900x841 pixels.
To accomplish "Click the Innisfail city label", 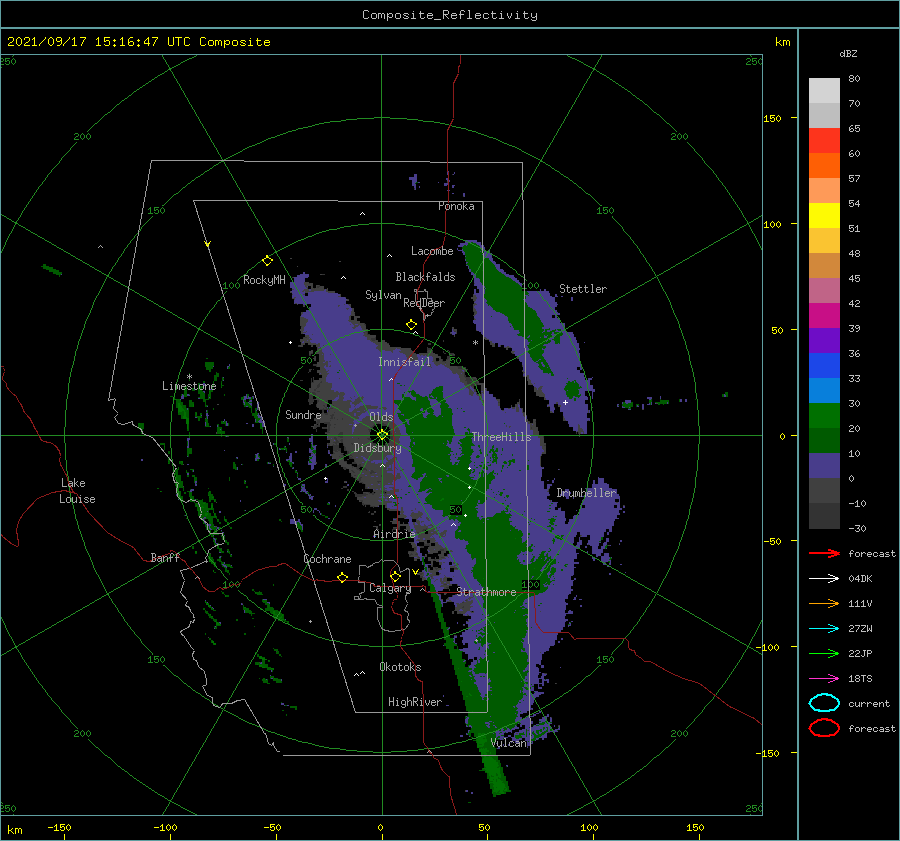I will coord(404,362).
